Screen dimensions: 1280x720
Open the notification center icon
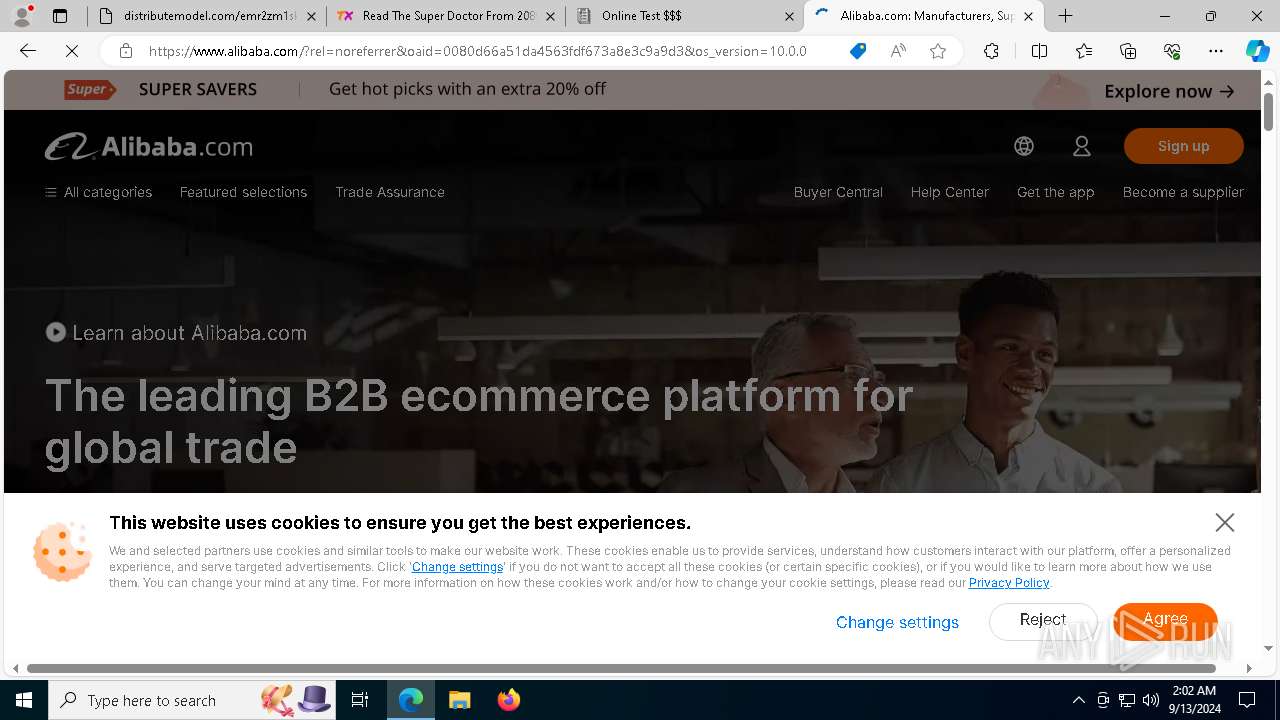[x=1247, y=700]
